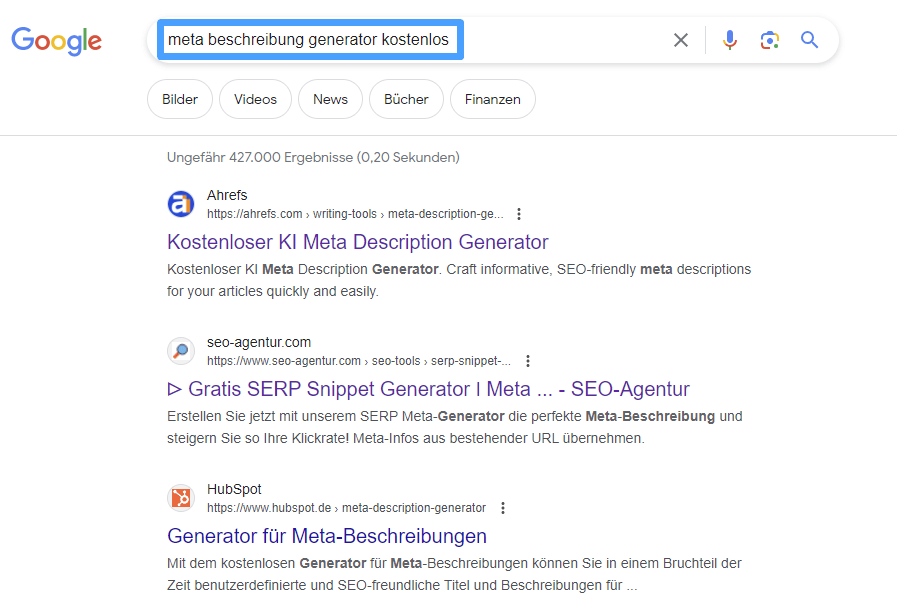The width and height of the screenshot is (897, 601).
Task: Click the HubSpot site name
Action: [234, 489]
